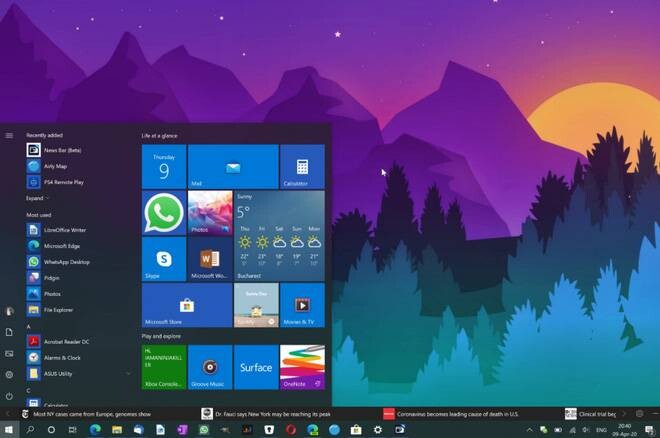The height and width of the screenshot is (438, 660).
Task: Open News Bar (Beta) from Recently added
Action: pos(62,150)
